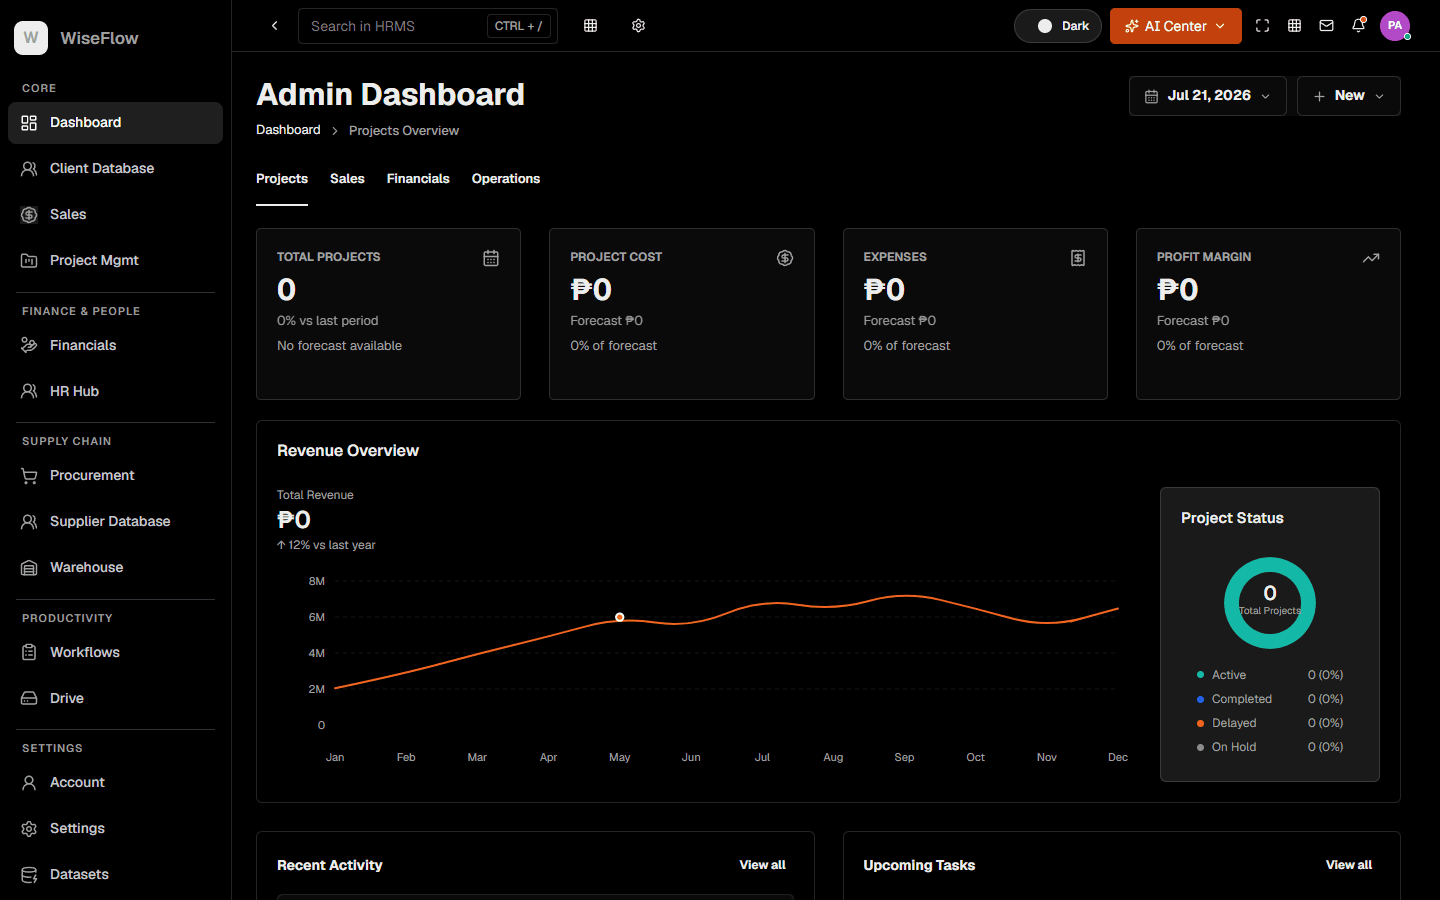
Task: Switch to the Financials tab
Action: (418, 179)
